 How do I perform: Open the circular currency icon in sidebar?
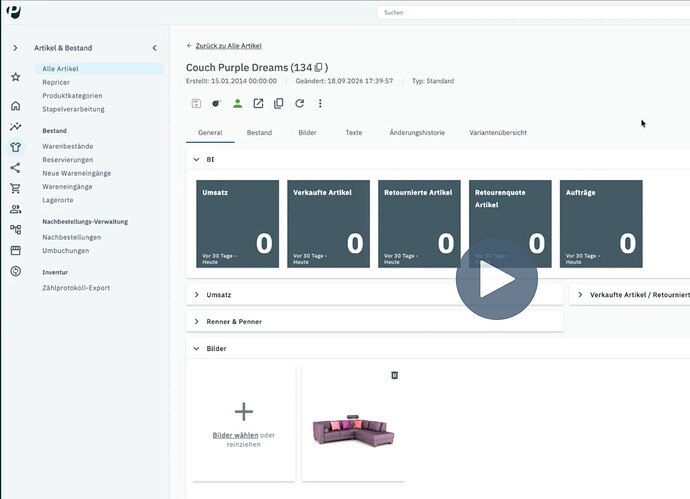point(15,271)
